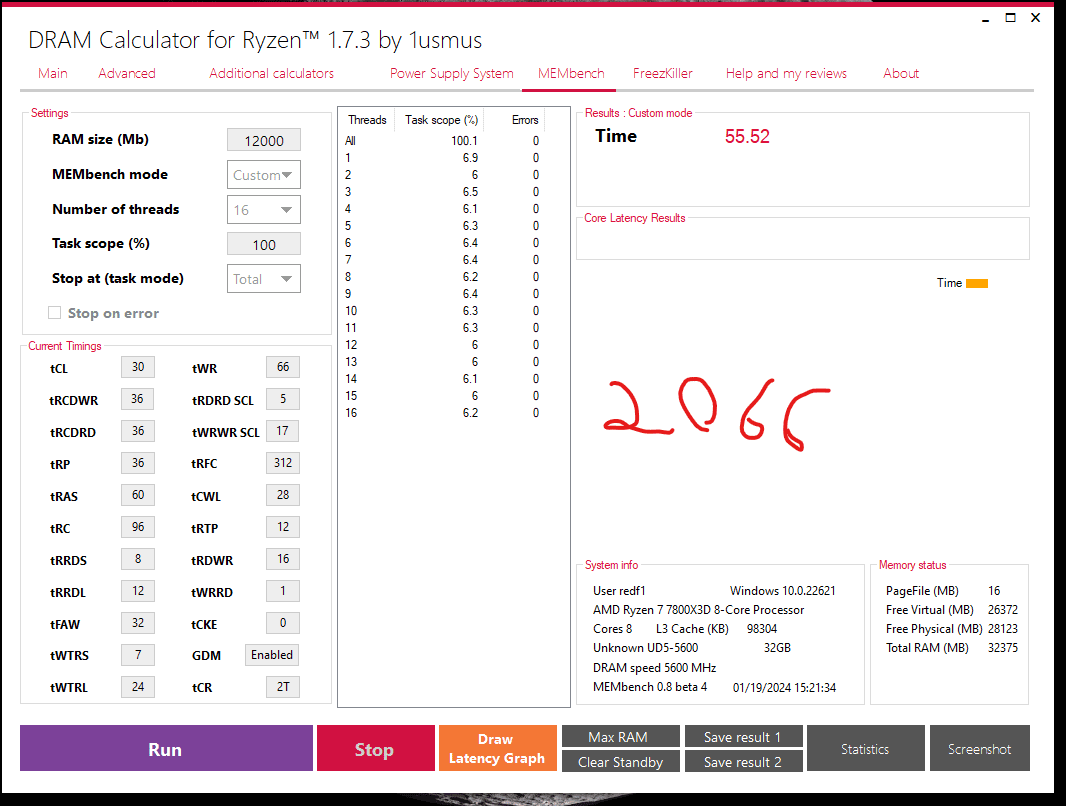The width and height of the screenshot is (1066, 806).
Task: Click the red Stop button
Action: pyautogui.click(x=376, y=748)
